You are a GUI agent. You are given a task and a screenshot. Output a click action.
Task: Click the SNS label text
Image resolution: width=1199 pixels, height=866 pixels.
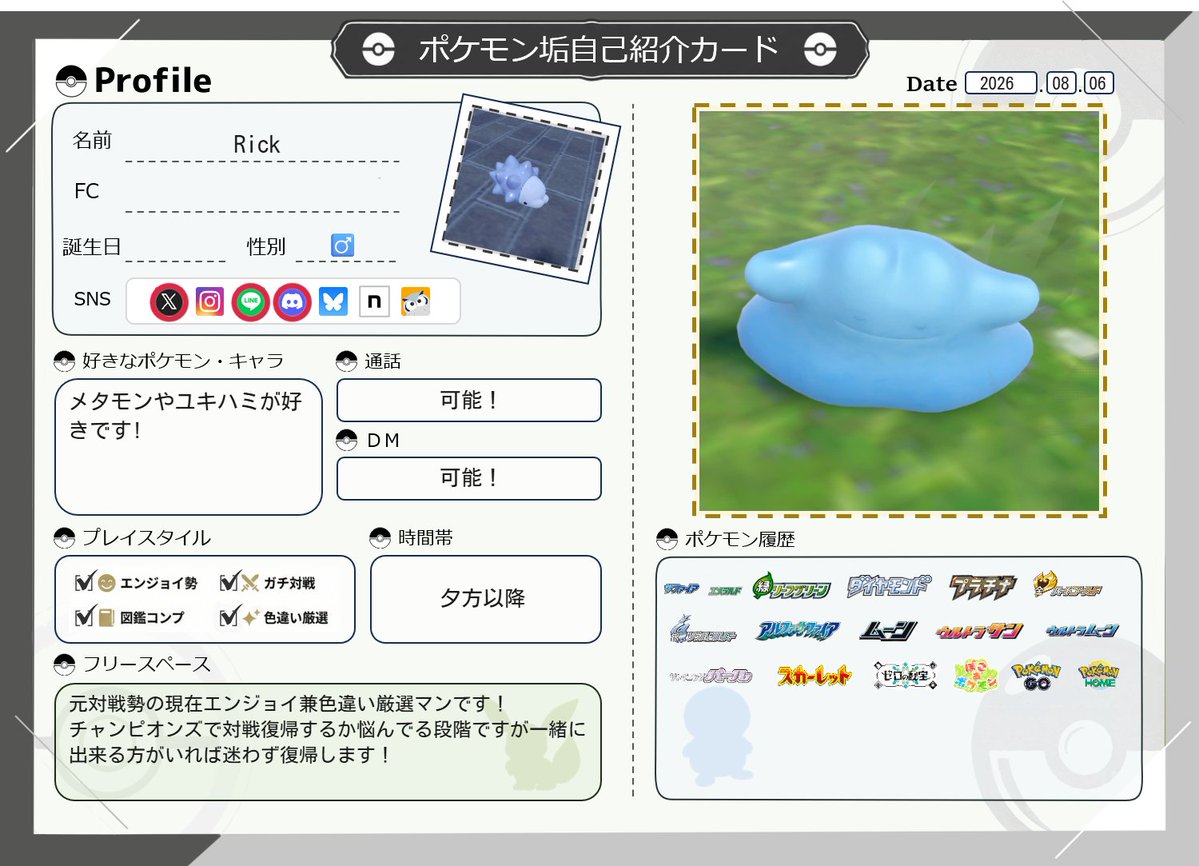pyautogui.click(x=92, y=299)
